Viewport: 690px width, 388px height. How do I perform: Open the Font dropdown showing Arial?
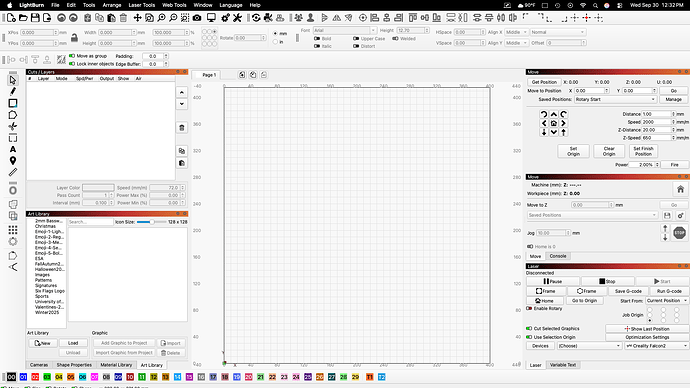[x=345, y=30]
